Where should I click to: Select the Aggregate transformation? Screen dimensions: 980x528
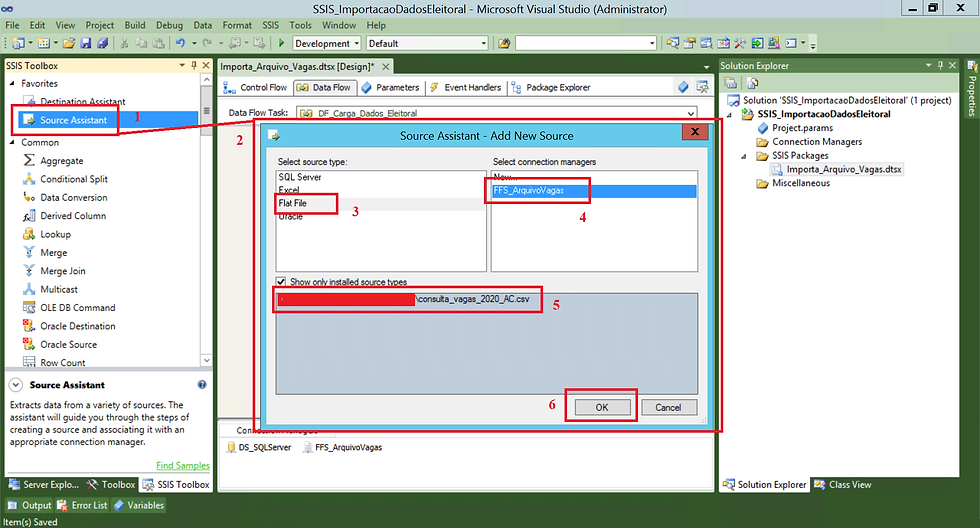(61, 161)
